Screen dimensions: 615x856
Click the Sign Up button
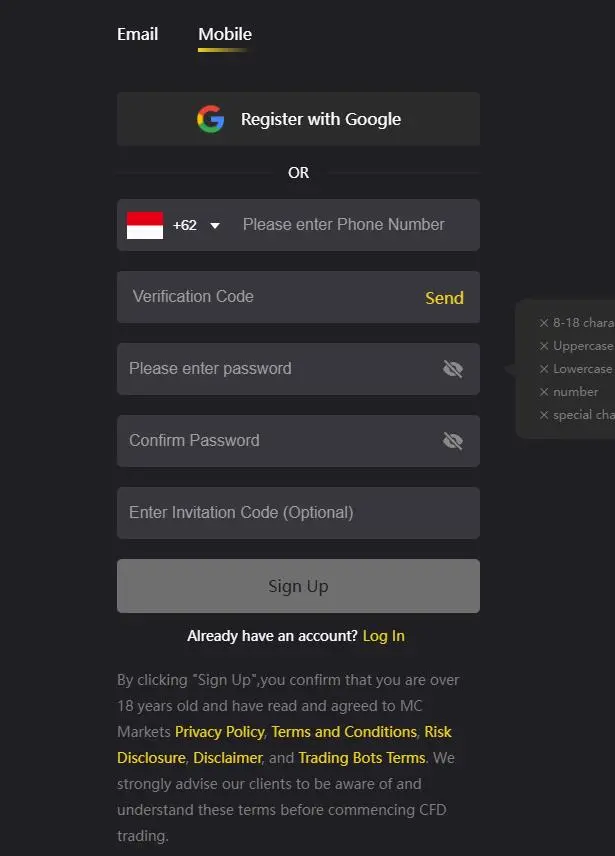[x=298, y=586]
